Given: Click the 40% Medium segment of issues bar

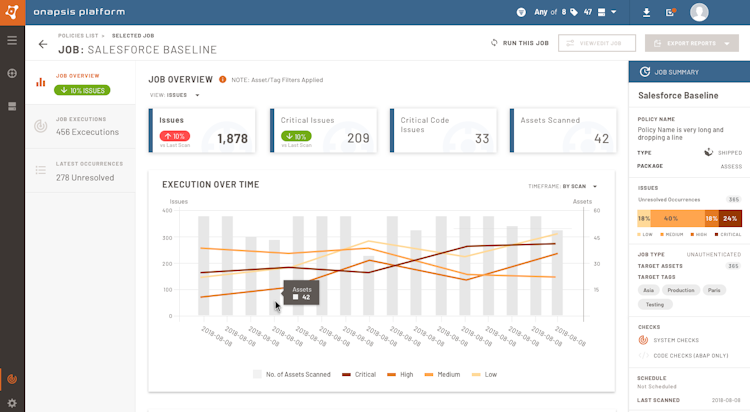Looking at the screenshot, I should pos(677,218).
